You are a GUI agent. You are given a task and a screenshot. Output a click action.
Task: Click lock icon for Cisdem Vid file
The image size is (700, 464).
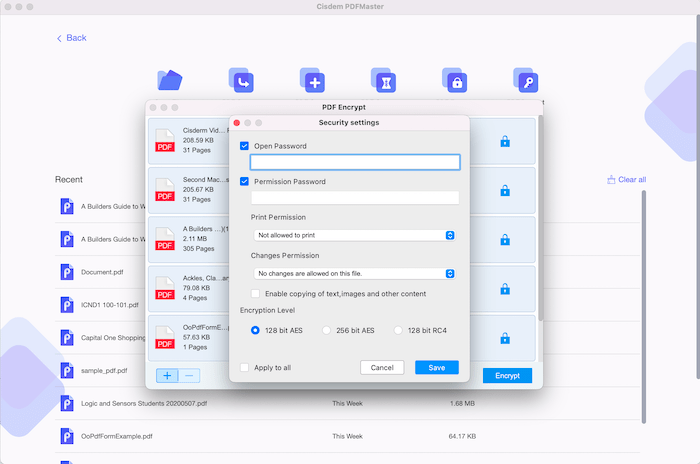[505, 142]
